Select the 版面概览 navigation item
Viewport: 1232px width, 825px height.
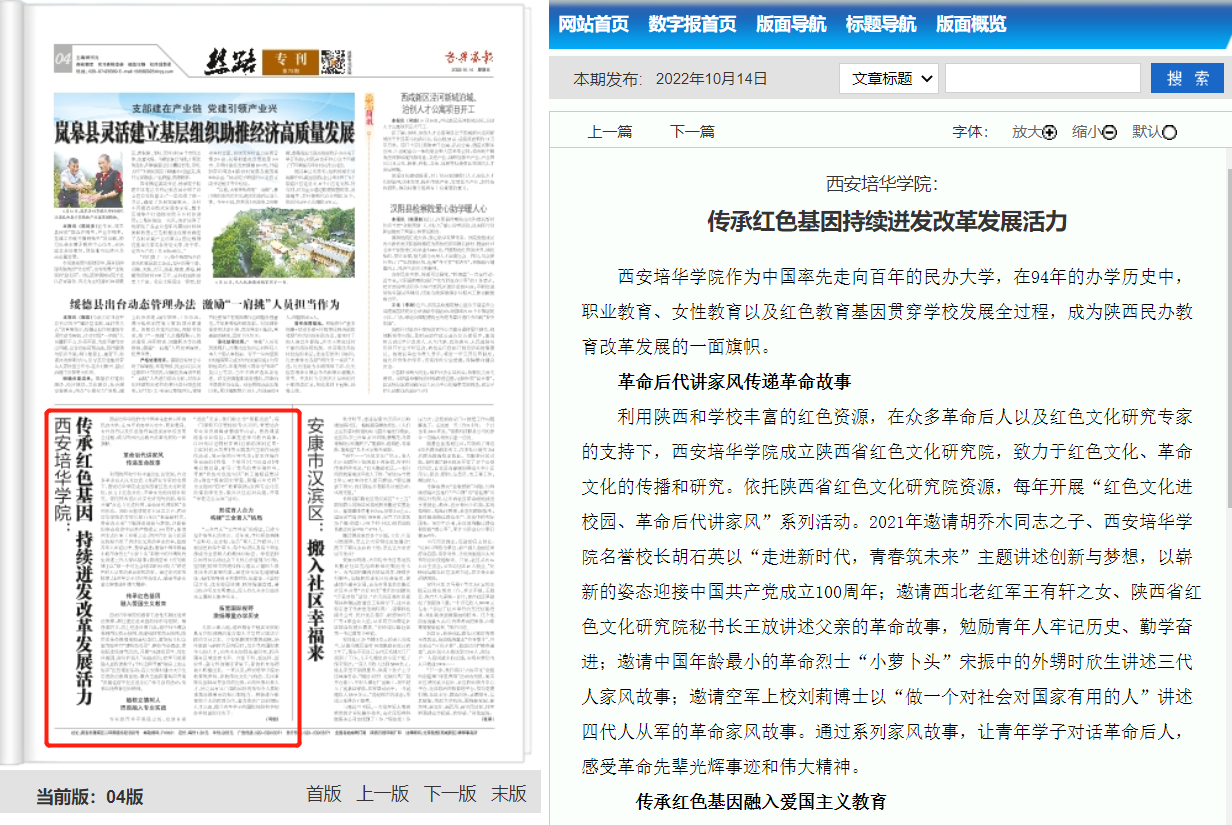point(971,24)
